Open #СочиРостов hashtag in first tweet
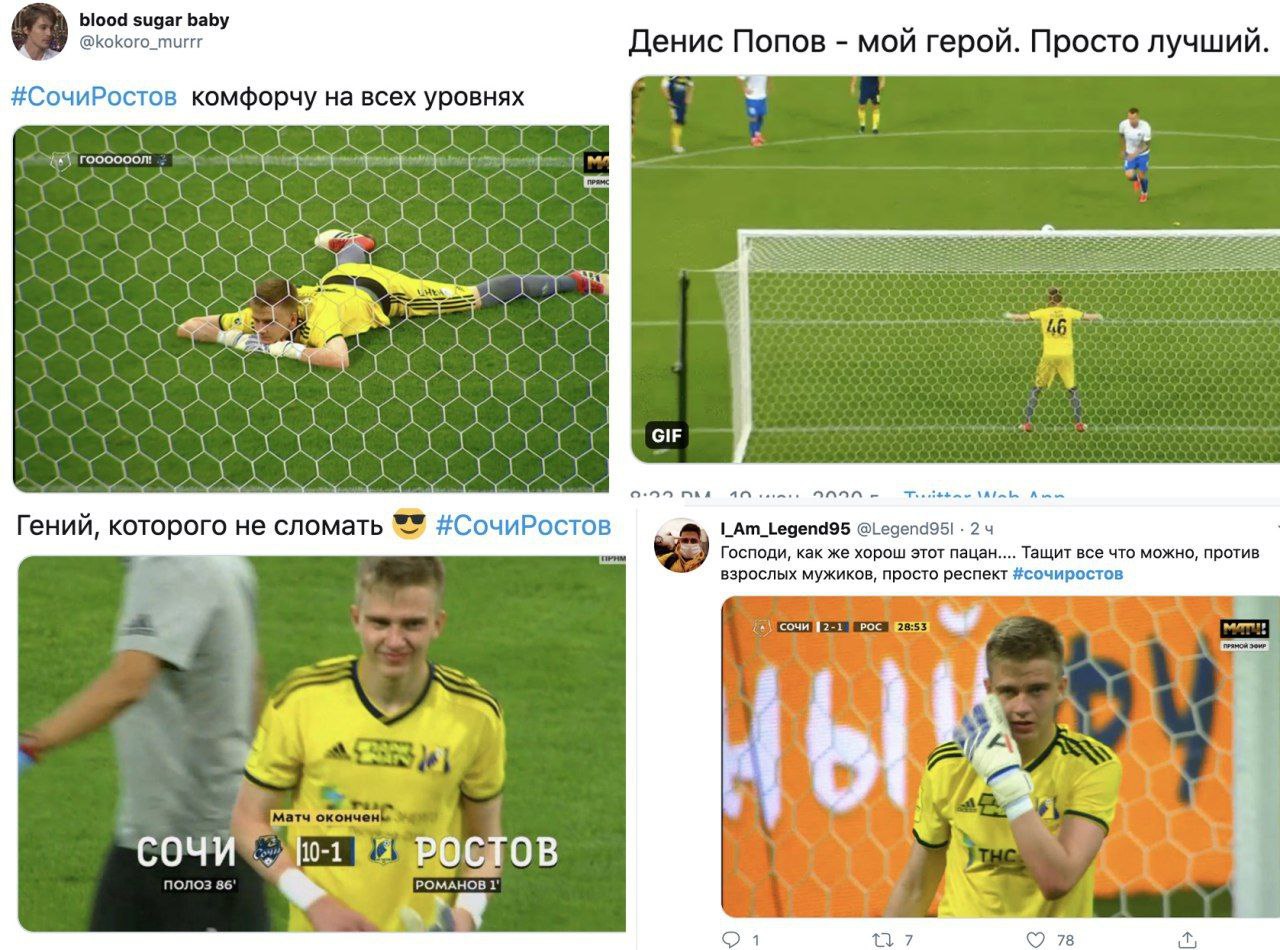The image size is (1280, 950). [x=94, y=98]
